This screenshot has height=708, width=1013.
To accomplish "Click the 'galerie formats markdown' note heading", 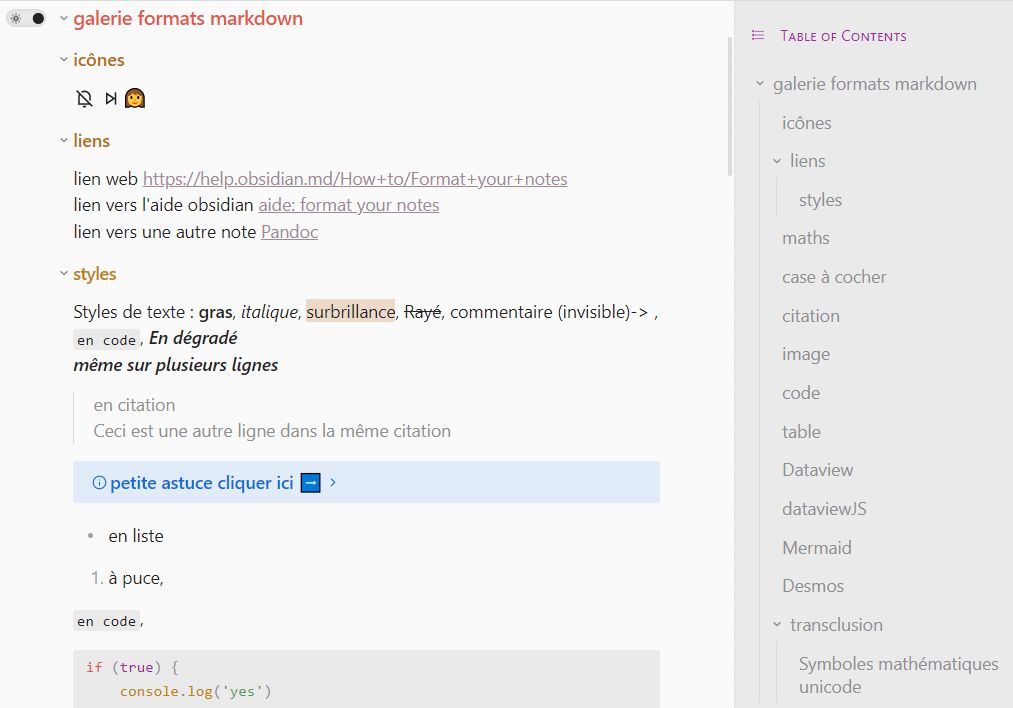I will pyautogui.click(x=188, y=18).
